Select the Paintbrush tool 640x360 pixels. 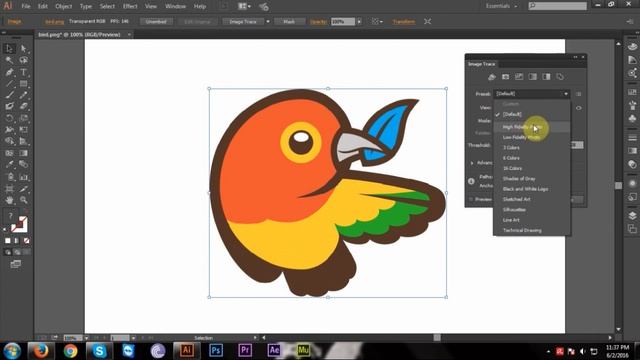pyautogui.click(x=9, y=95)
